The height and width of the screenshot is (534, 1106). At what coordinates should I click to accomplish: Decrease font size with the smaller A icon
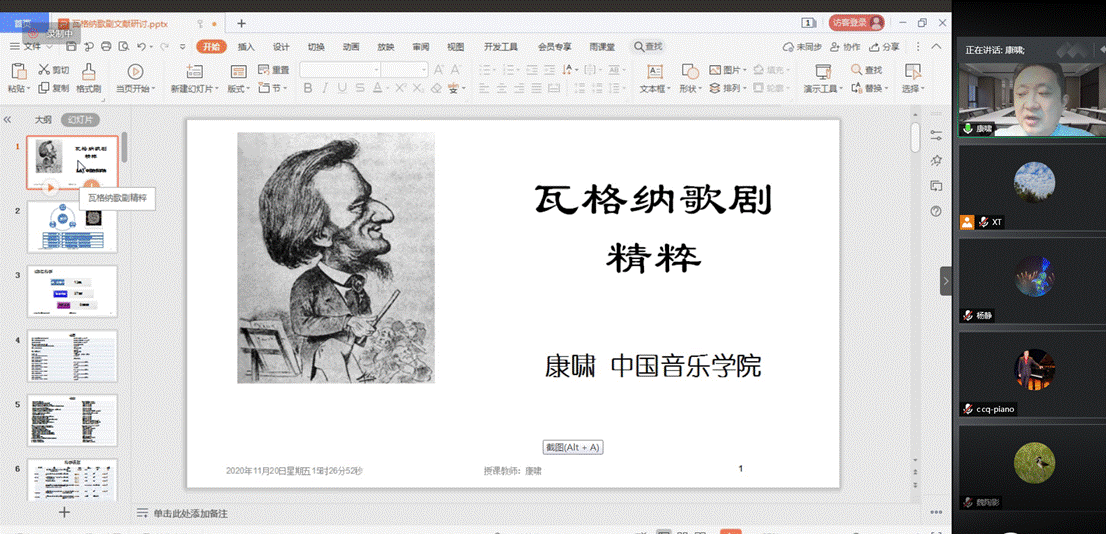(455, 70)
